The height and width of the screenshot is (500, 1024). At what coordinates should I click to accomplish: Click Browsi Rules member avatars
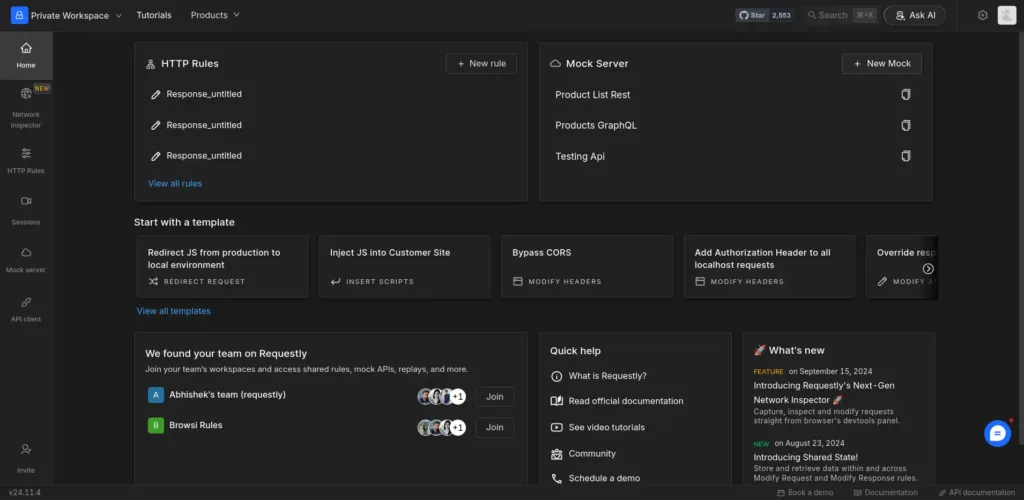pyautogui.click(x=441, y=428)
